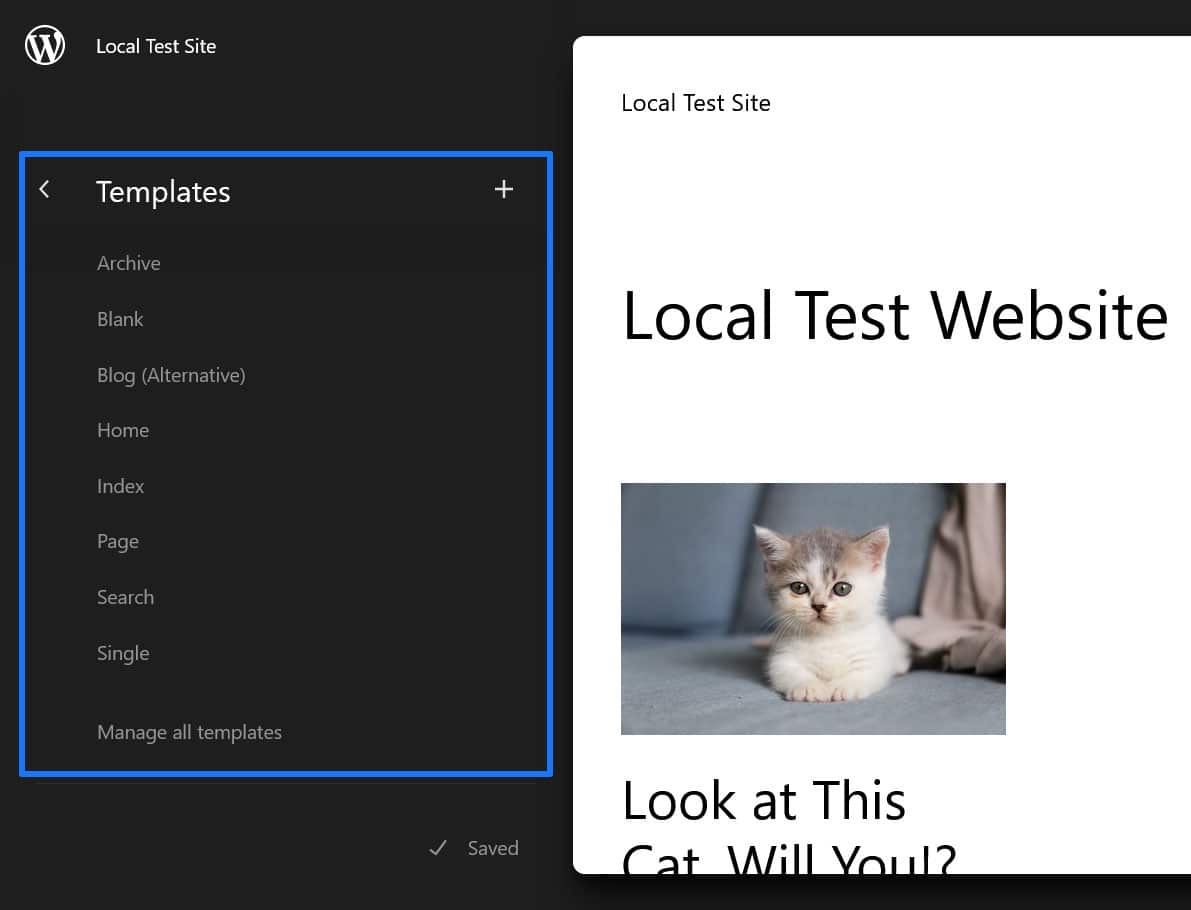Select the Page template

[x=118, y=542]
